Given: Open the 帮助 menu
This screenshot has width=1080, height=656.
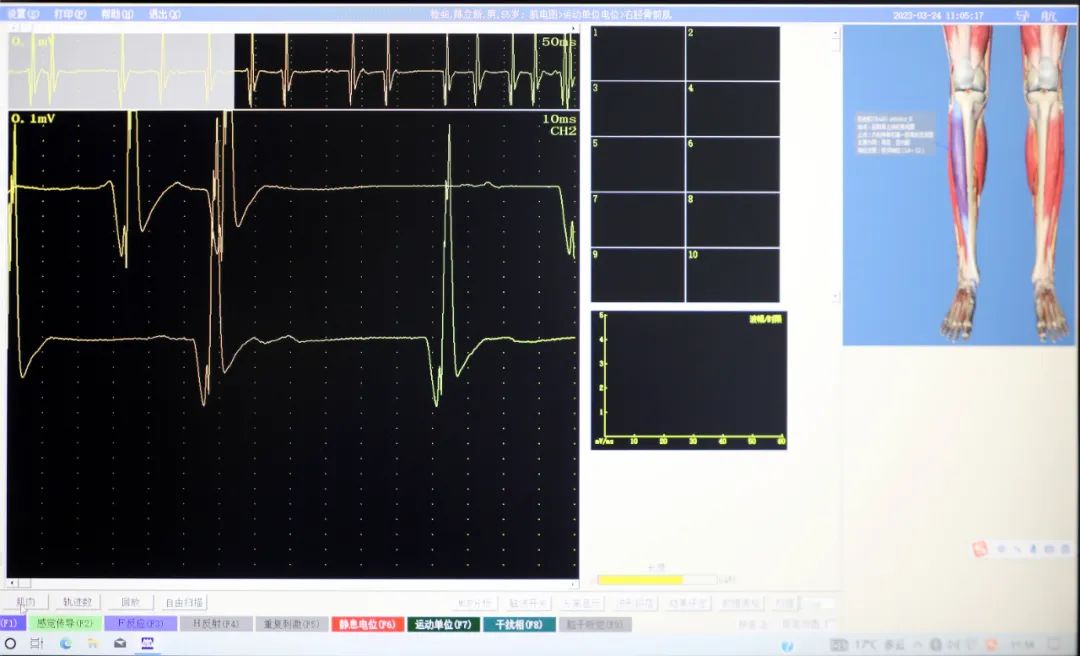Looking at the screenshot, I should pyautogui.click(x=116, y=15).
